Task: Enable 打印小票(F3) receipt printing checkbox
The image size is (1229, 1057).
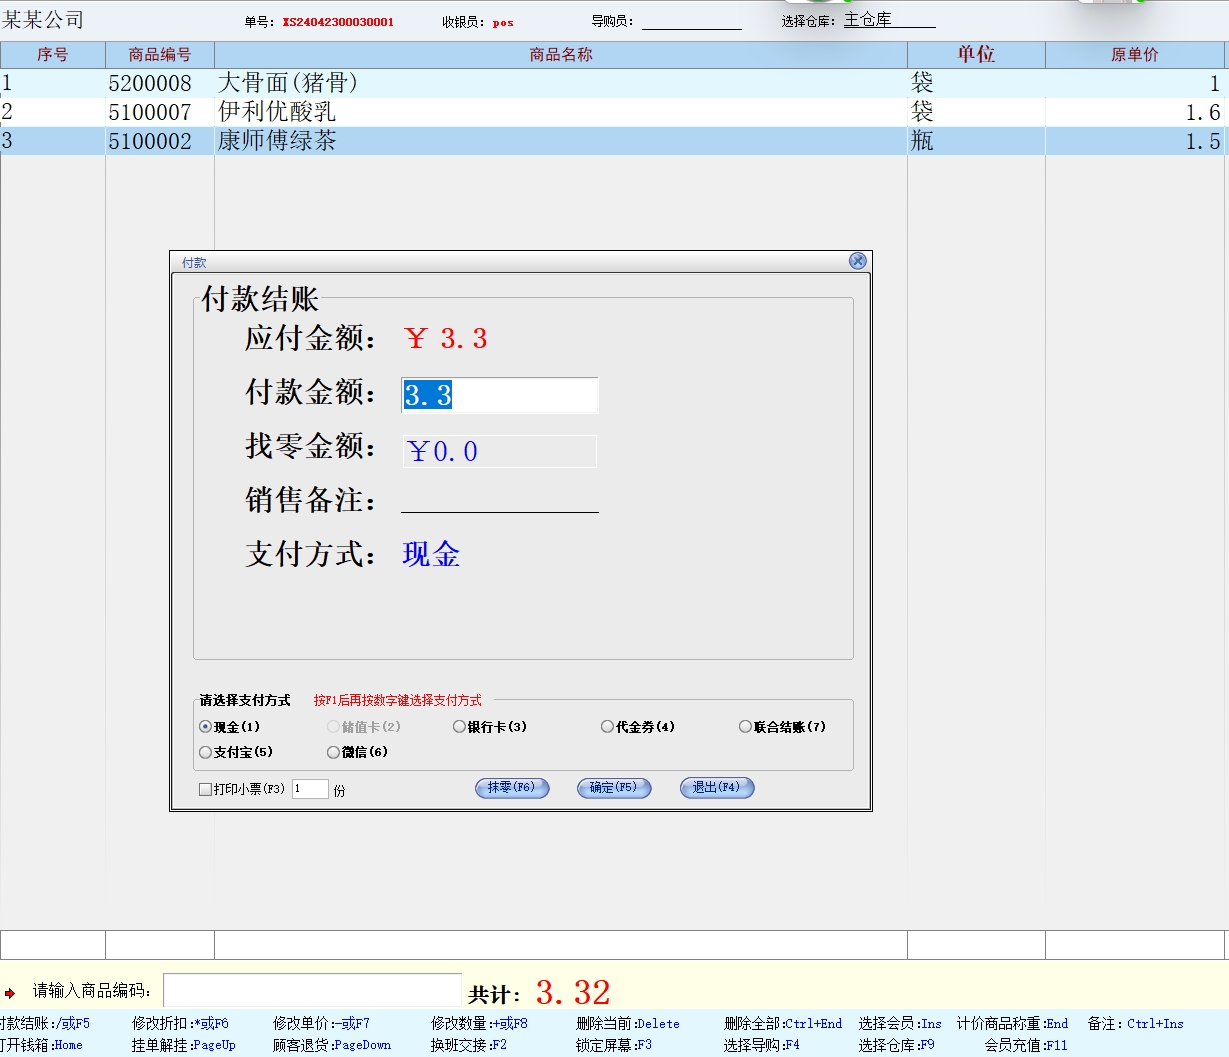Action: [205, 789]
